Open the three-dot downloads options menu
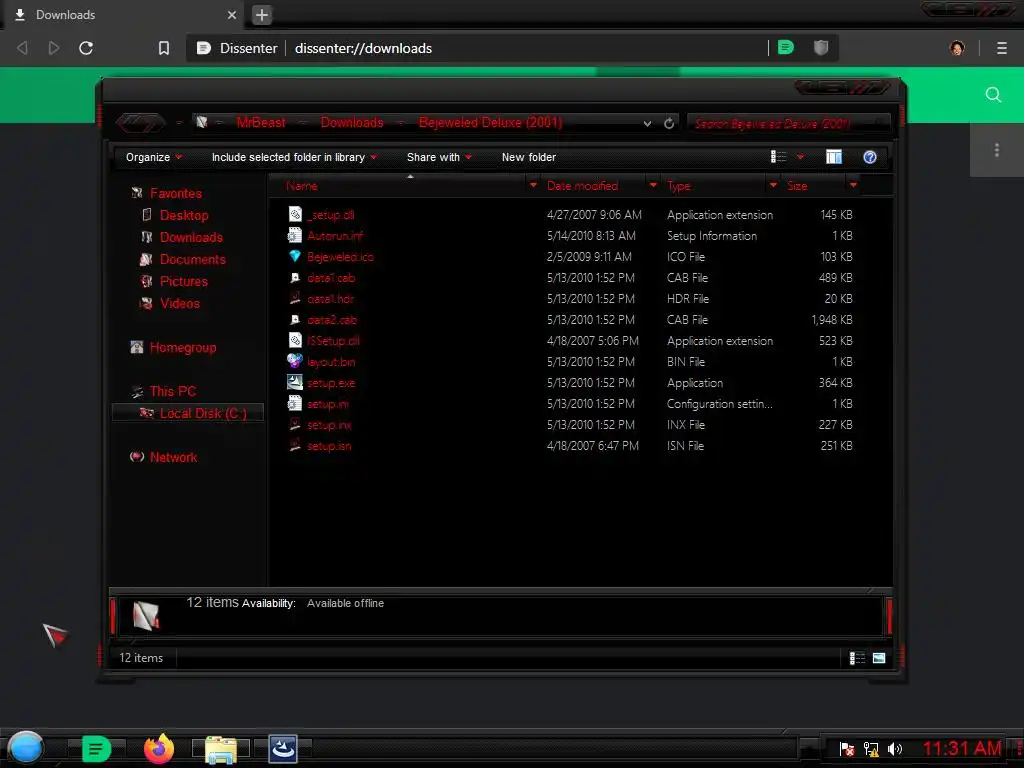The image size is (1024, 768). pos(997,150)
